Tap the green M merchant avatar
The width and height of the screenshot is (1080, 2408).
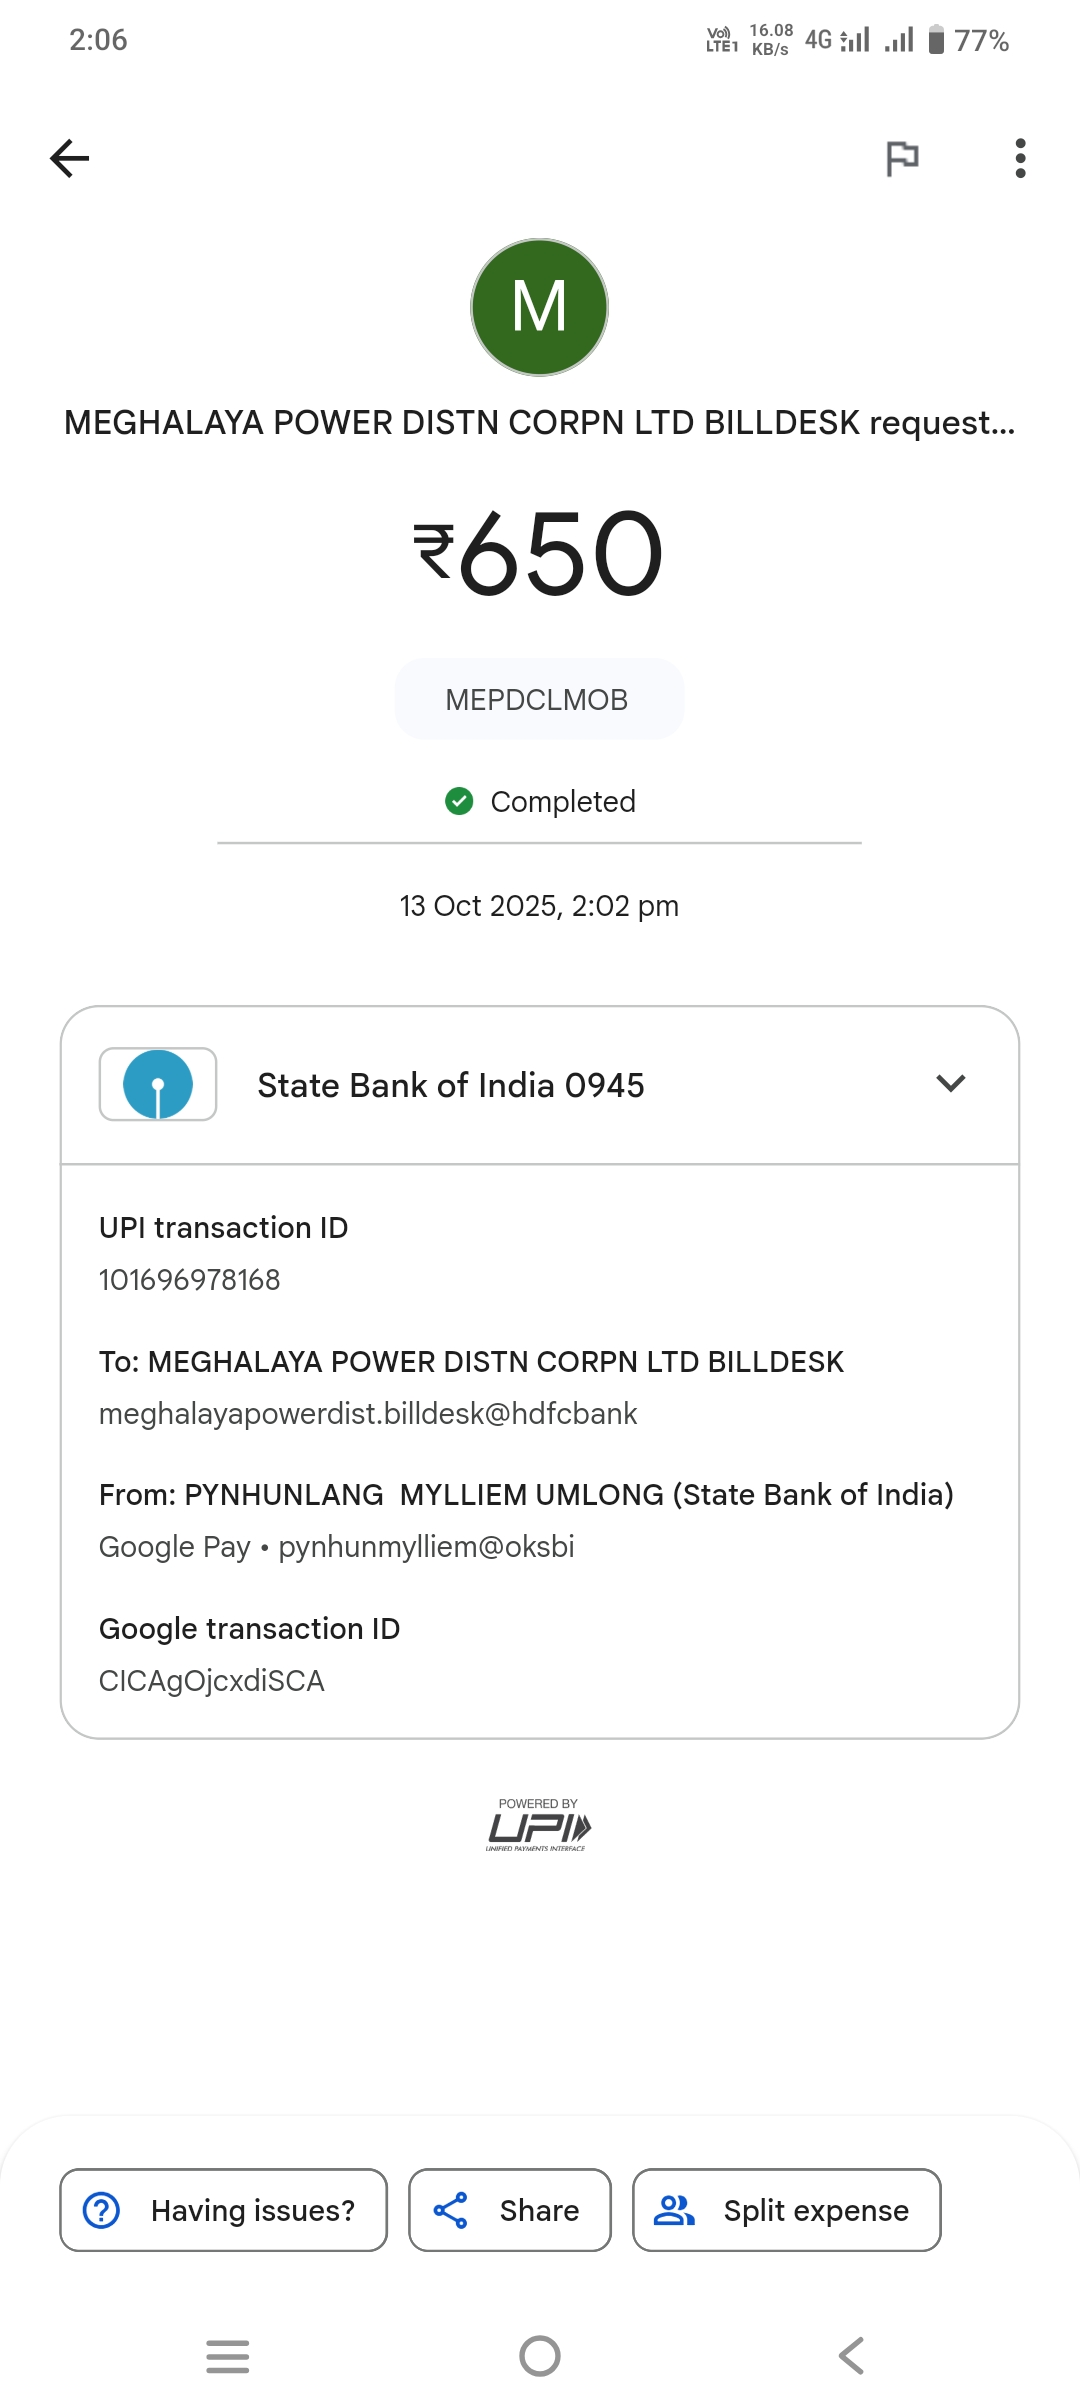coord(540,307)
